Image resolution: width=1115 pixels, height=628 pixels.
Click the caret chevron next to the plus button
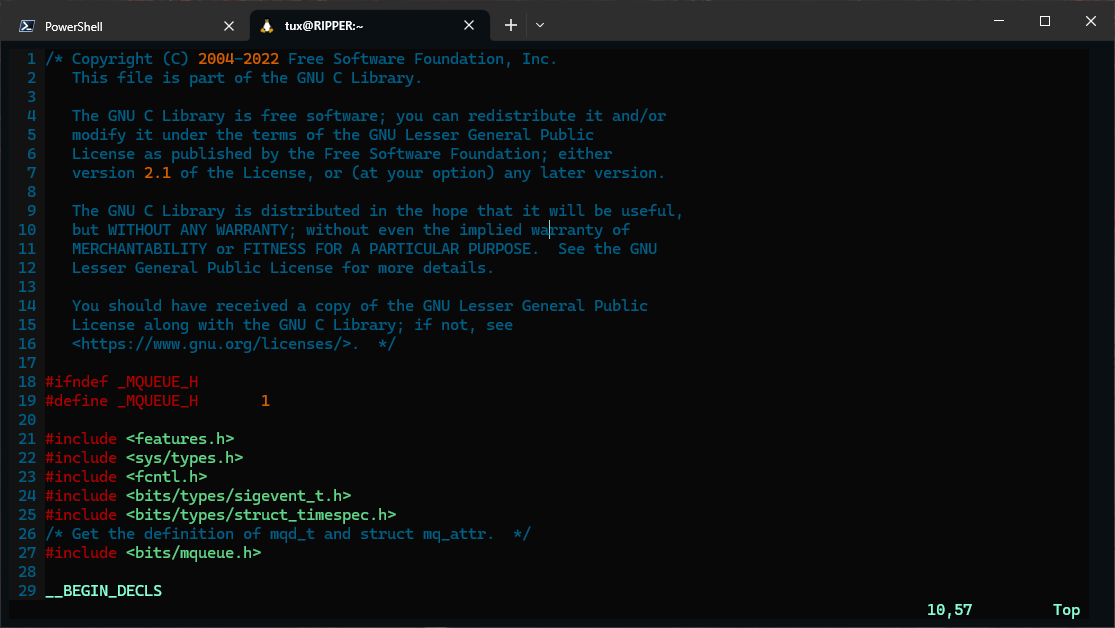tap(539, 24)
